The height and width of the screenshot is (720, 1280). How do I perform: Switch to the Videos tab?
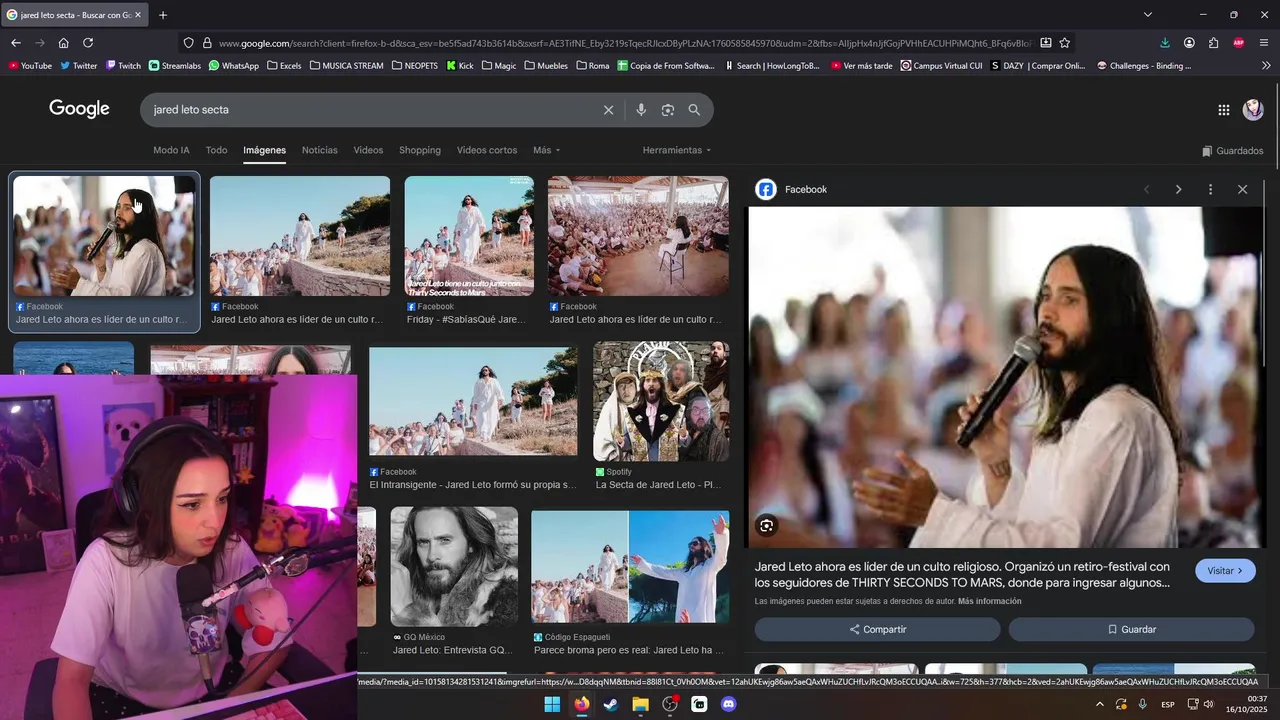368,150
